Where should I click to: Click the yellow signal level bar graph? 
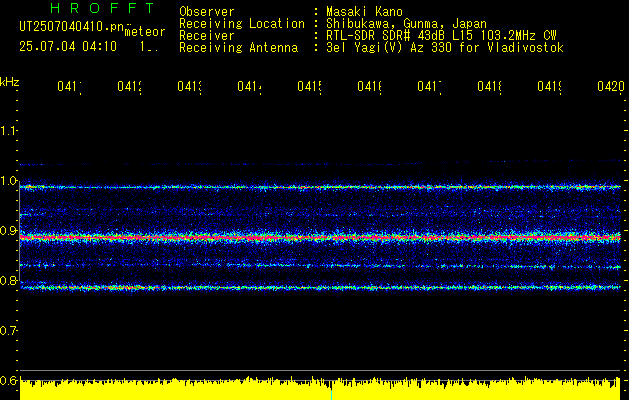coord(320,388)
